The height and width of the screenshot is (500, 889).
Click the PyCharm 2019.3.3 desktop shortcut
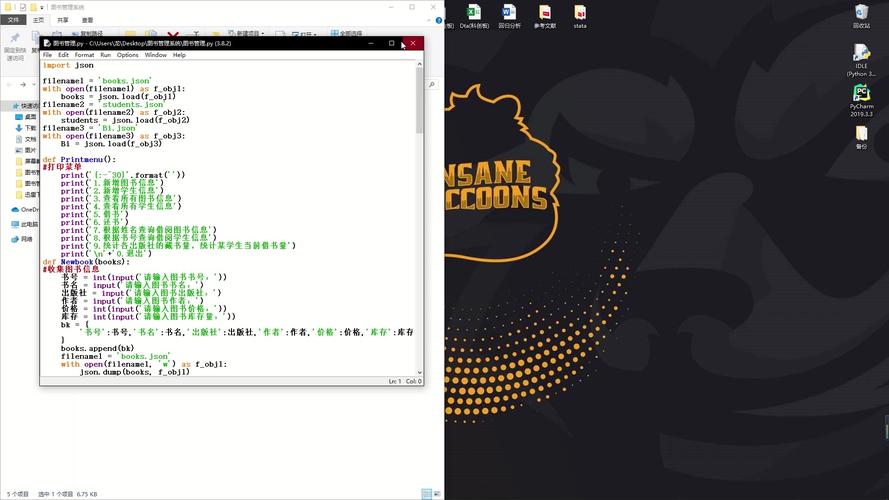(x=861, y=101)
